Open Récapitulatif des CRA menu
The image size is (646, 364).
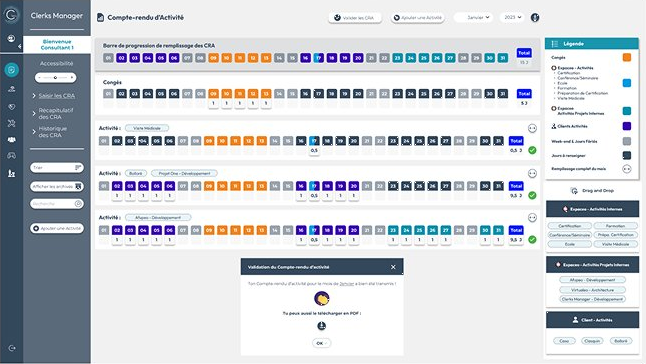[x=56, y=114]
